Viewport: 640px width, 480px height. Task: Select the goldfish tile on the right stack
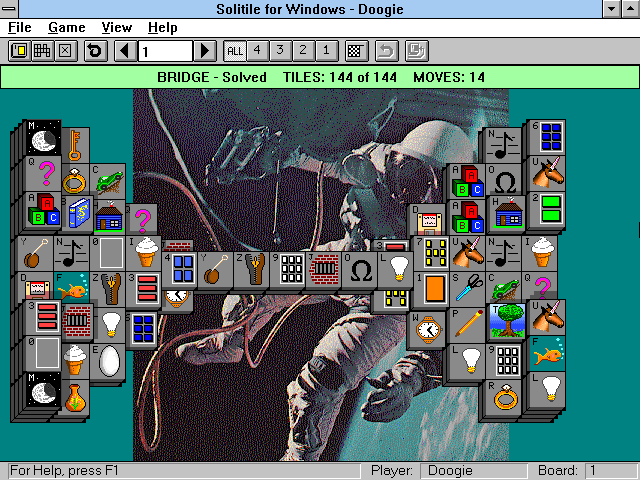click(548, 353)
